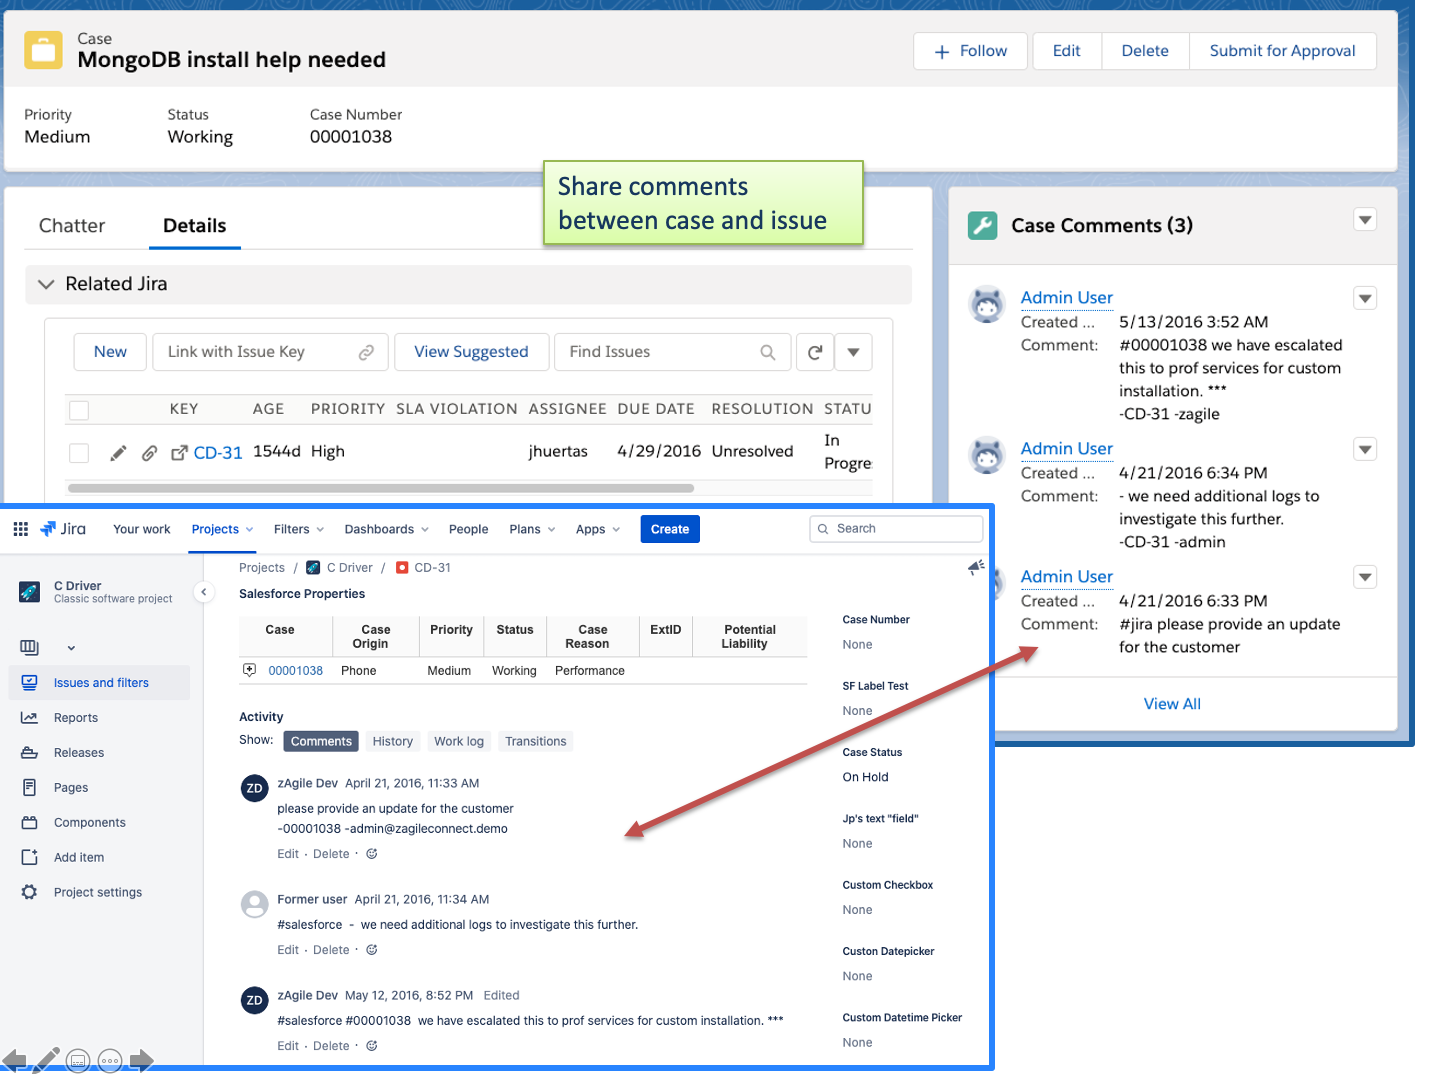Show the History activity tab
Screen dimensions: 1434x1074
[393, 741]
